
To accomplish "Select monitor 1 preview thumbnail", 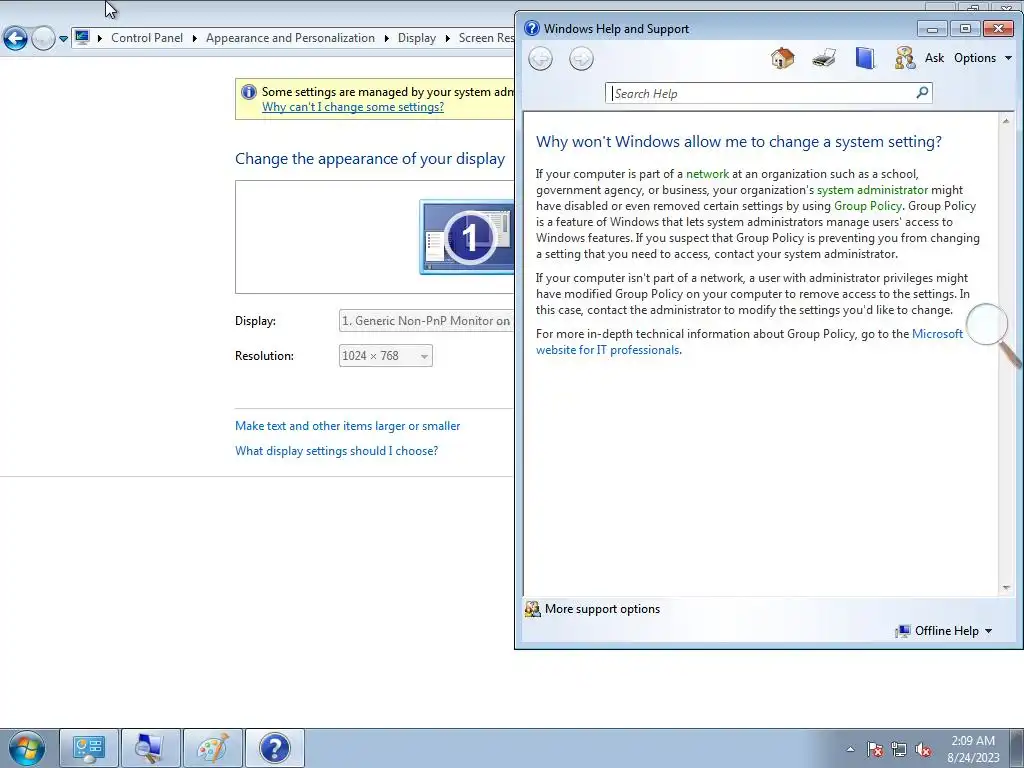I will coord(466,237).
